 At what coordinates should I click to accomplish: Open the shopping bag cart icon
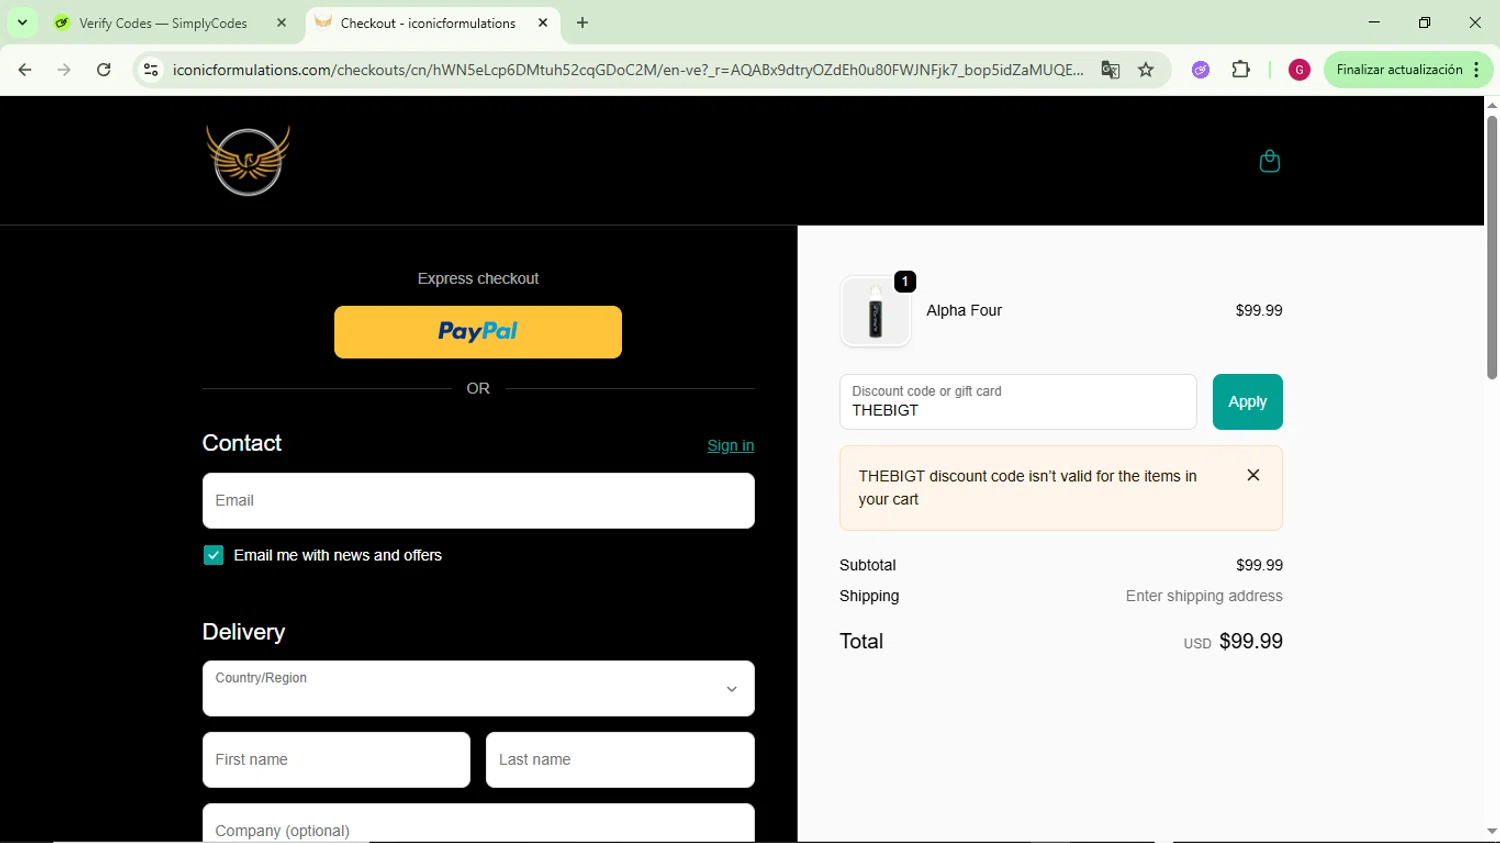point(1269,161)
